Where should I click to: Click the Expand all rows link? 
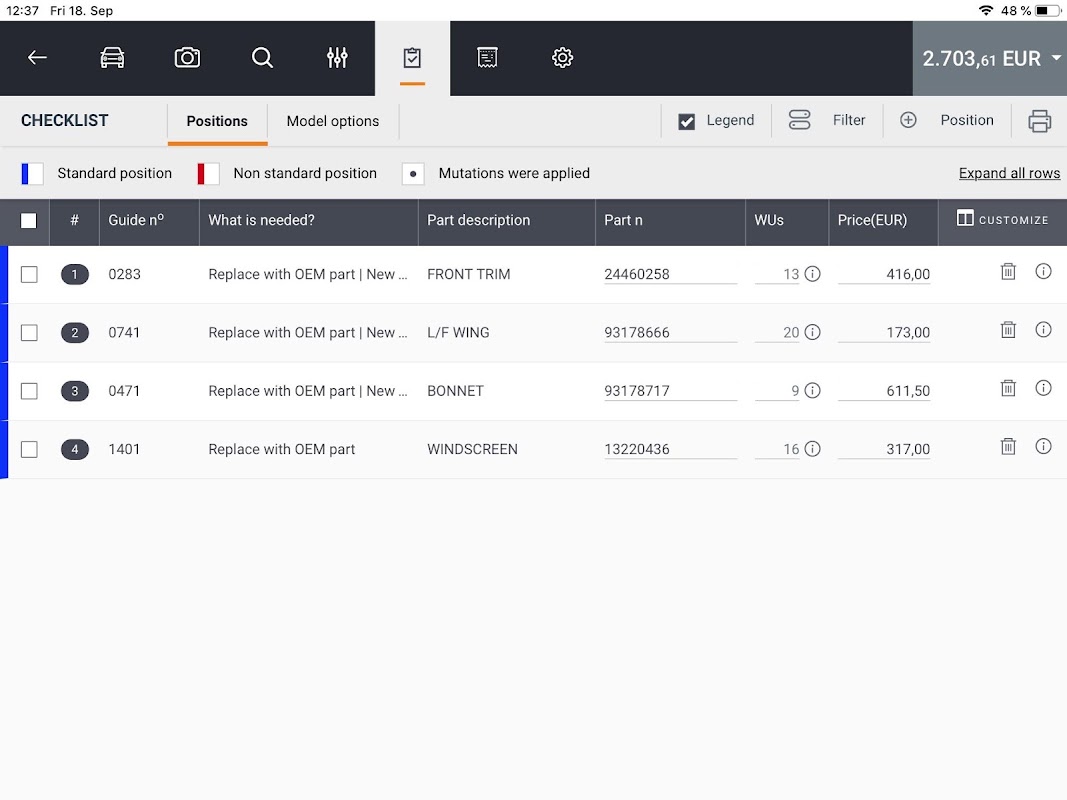coord(1009,173)
